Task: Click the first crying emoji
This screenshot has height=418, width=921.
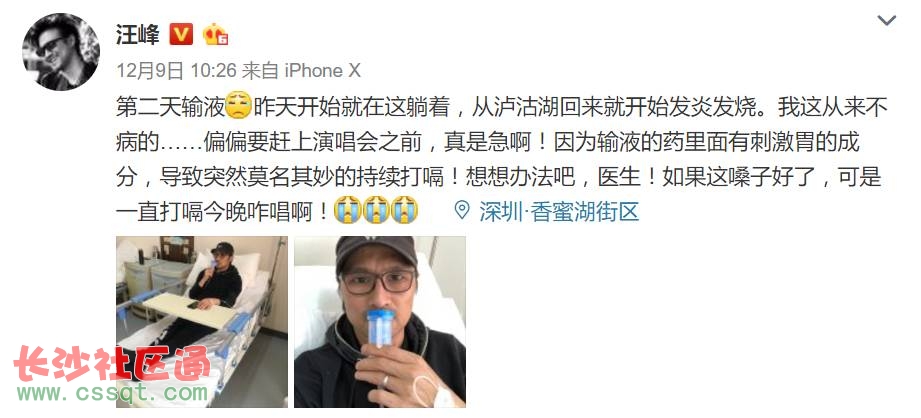Action: pyautogui.click(x=347, y=210)
